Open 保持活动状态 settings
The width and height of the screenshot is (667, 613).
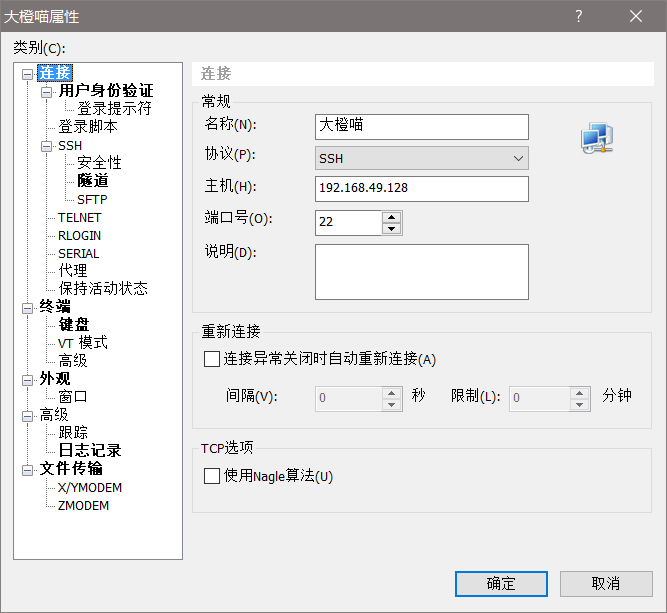(x=103, y=288)
